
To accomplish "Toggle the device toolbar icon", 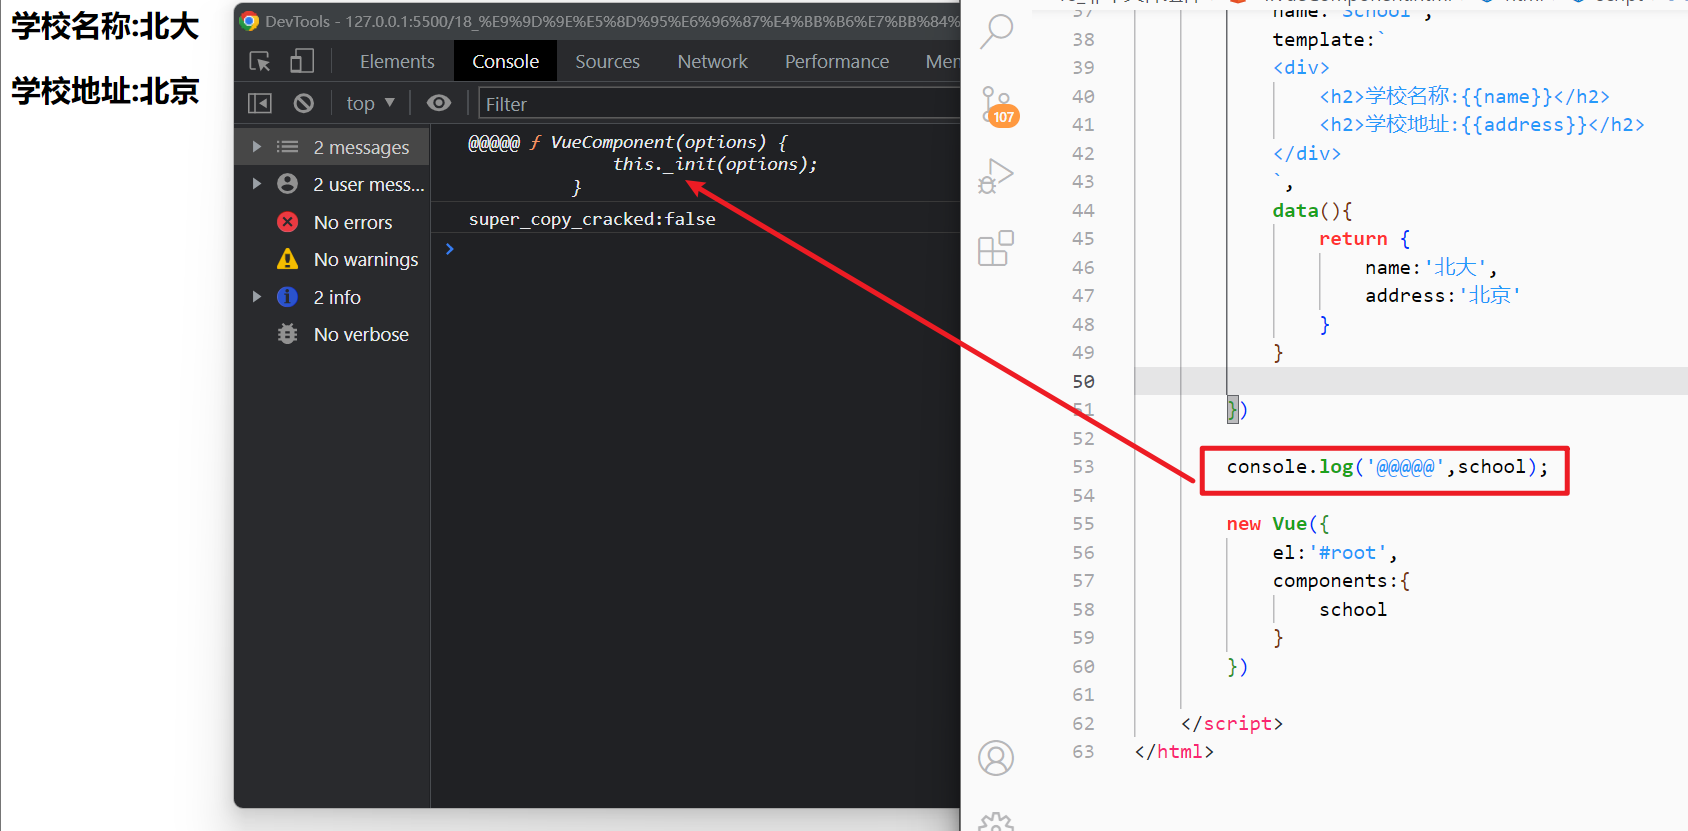I will (x=301, y=62).
